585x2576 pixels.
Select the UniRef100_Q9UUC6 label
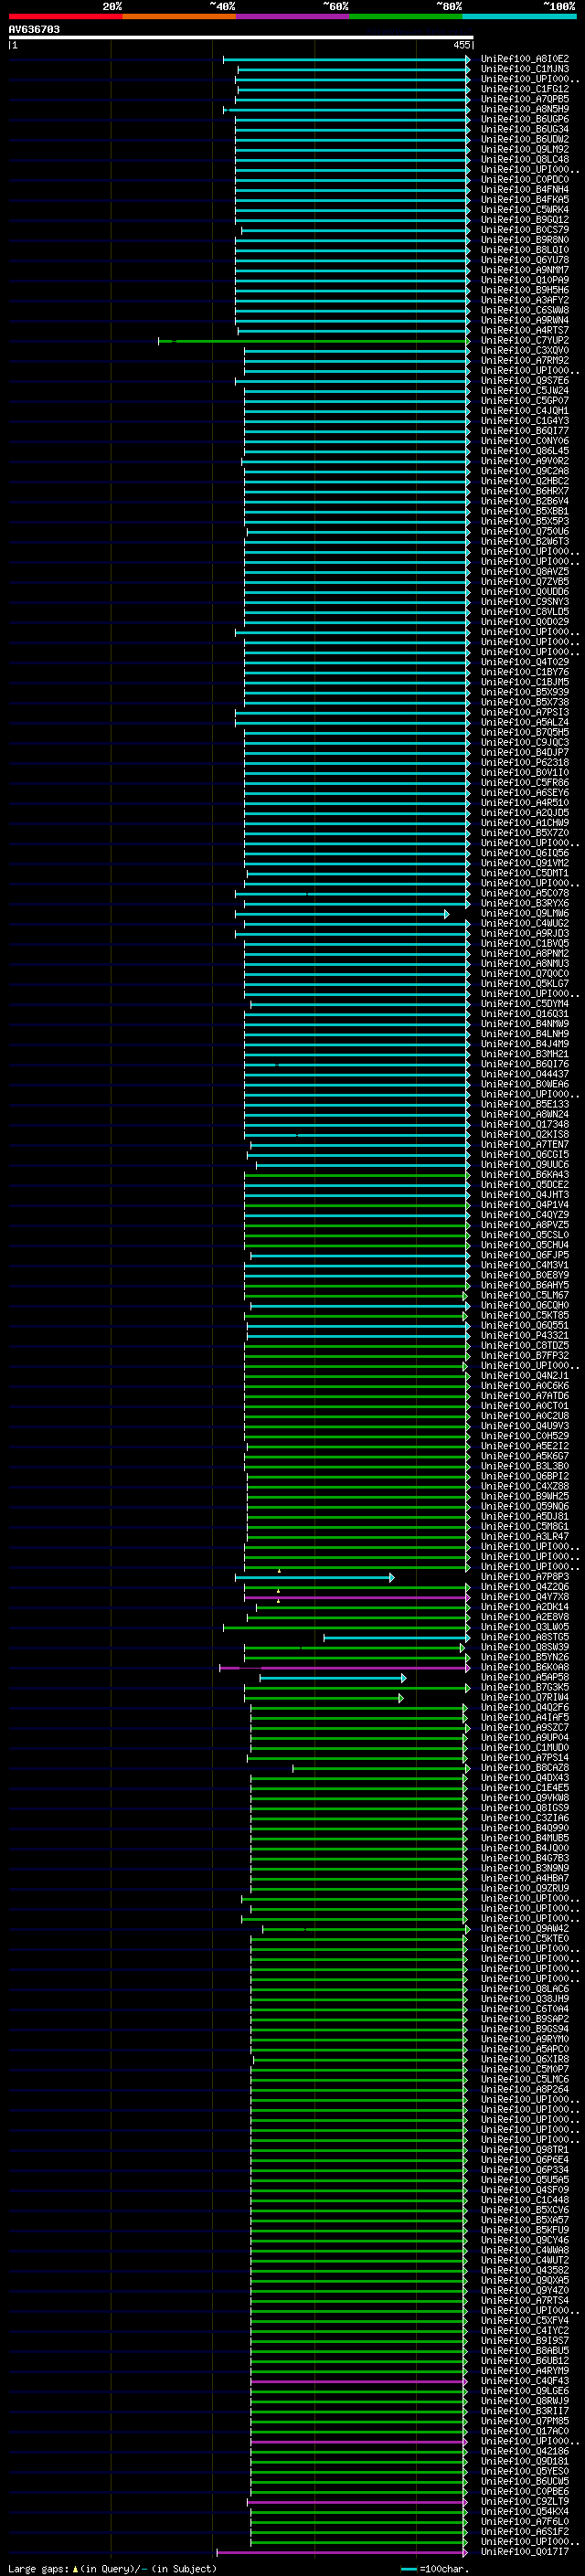point(525,1165)
